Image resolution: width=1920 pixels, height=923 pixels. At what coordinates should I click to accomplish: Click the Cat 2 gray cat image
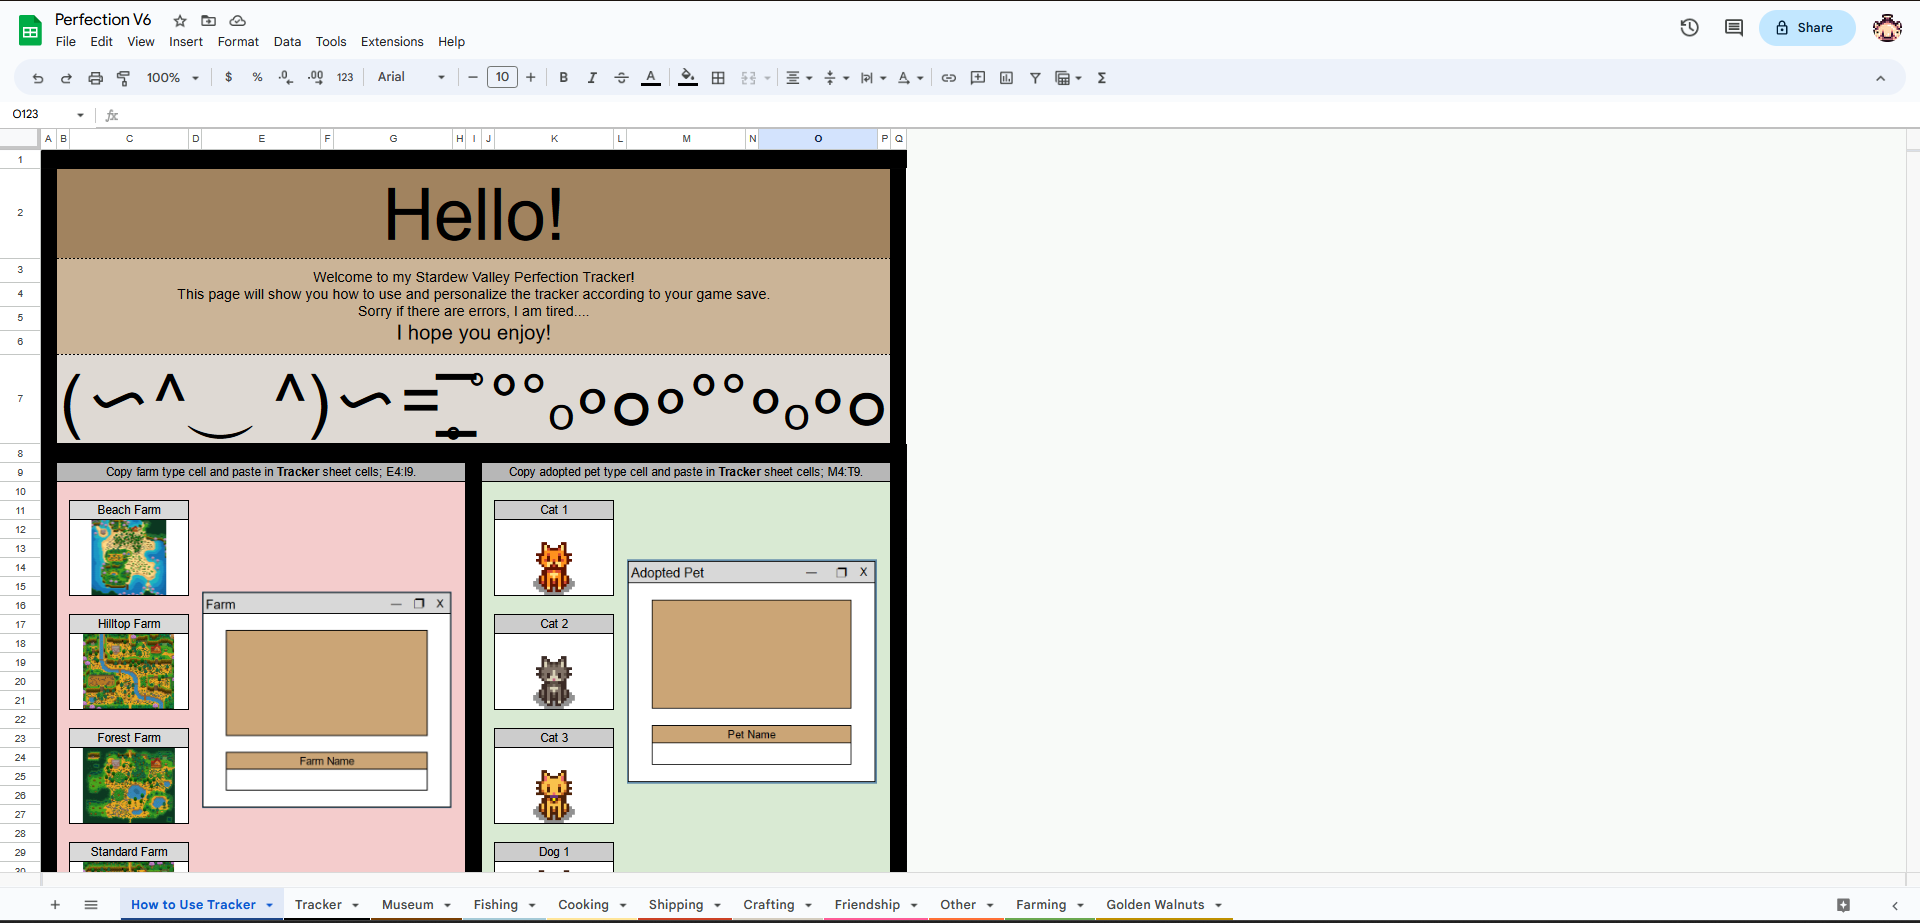tap(554, 681)
